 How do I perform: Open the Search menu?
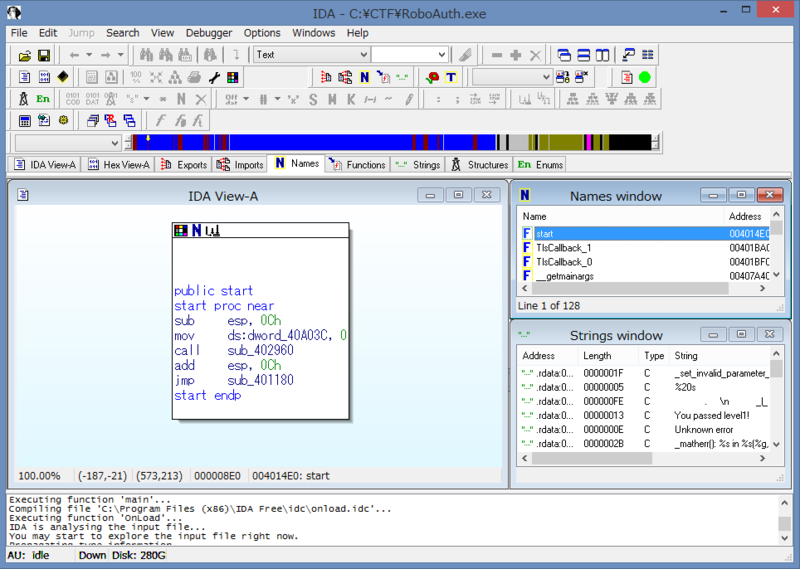point(122,33)
